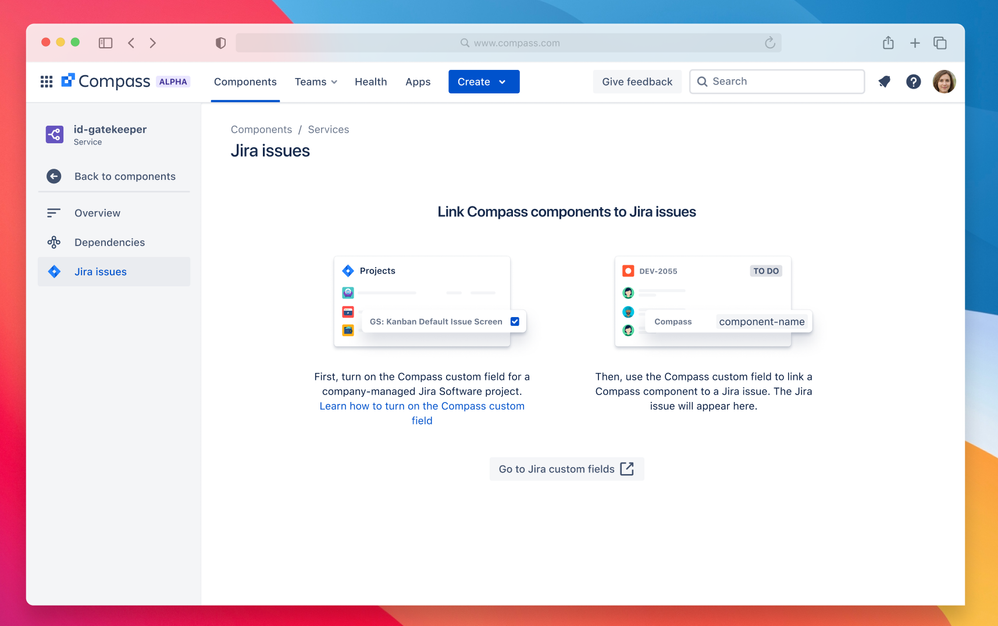Click the external link icon on Jira button
Image resolution: width=998 pixels, height=626 pixels.
[x=627, y=469]
